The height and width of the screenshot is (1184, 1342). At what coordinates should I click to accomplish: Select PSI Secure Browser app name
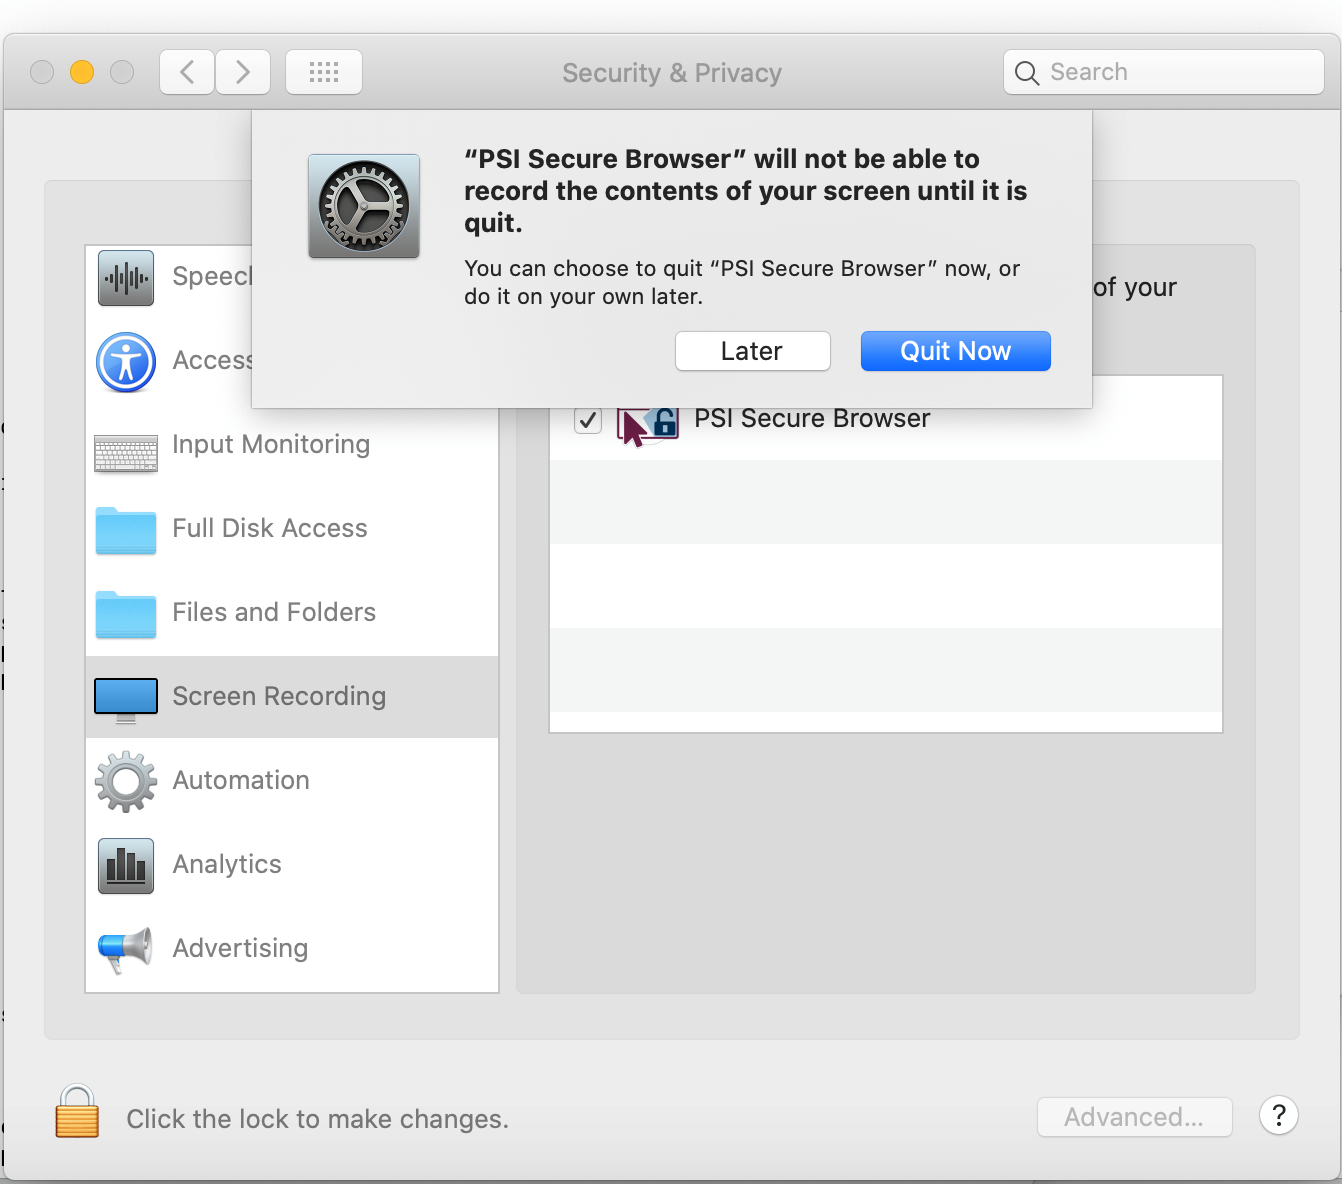coord(812,418)
